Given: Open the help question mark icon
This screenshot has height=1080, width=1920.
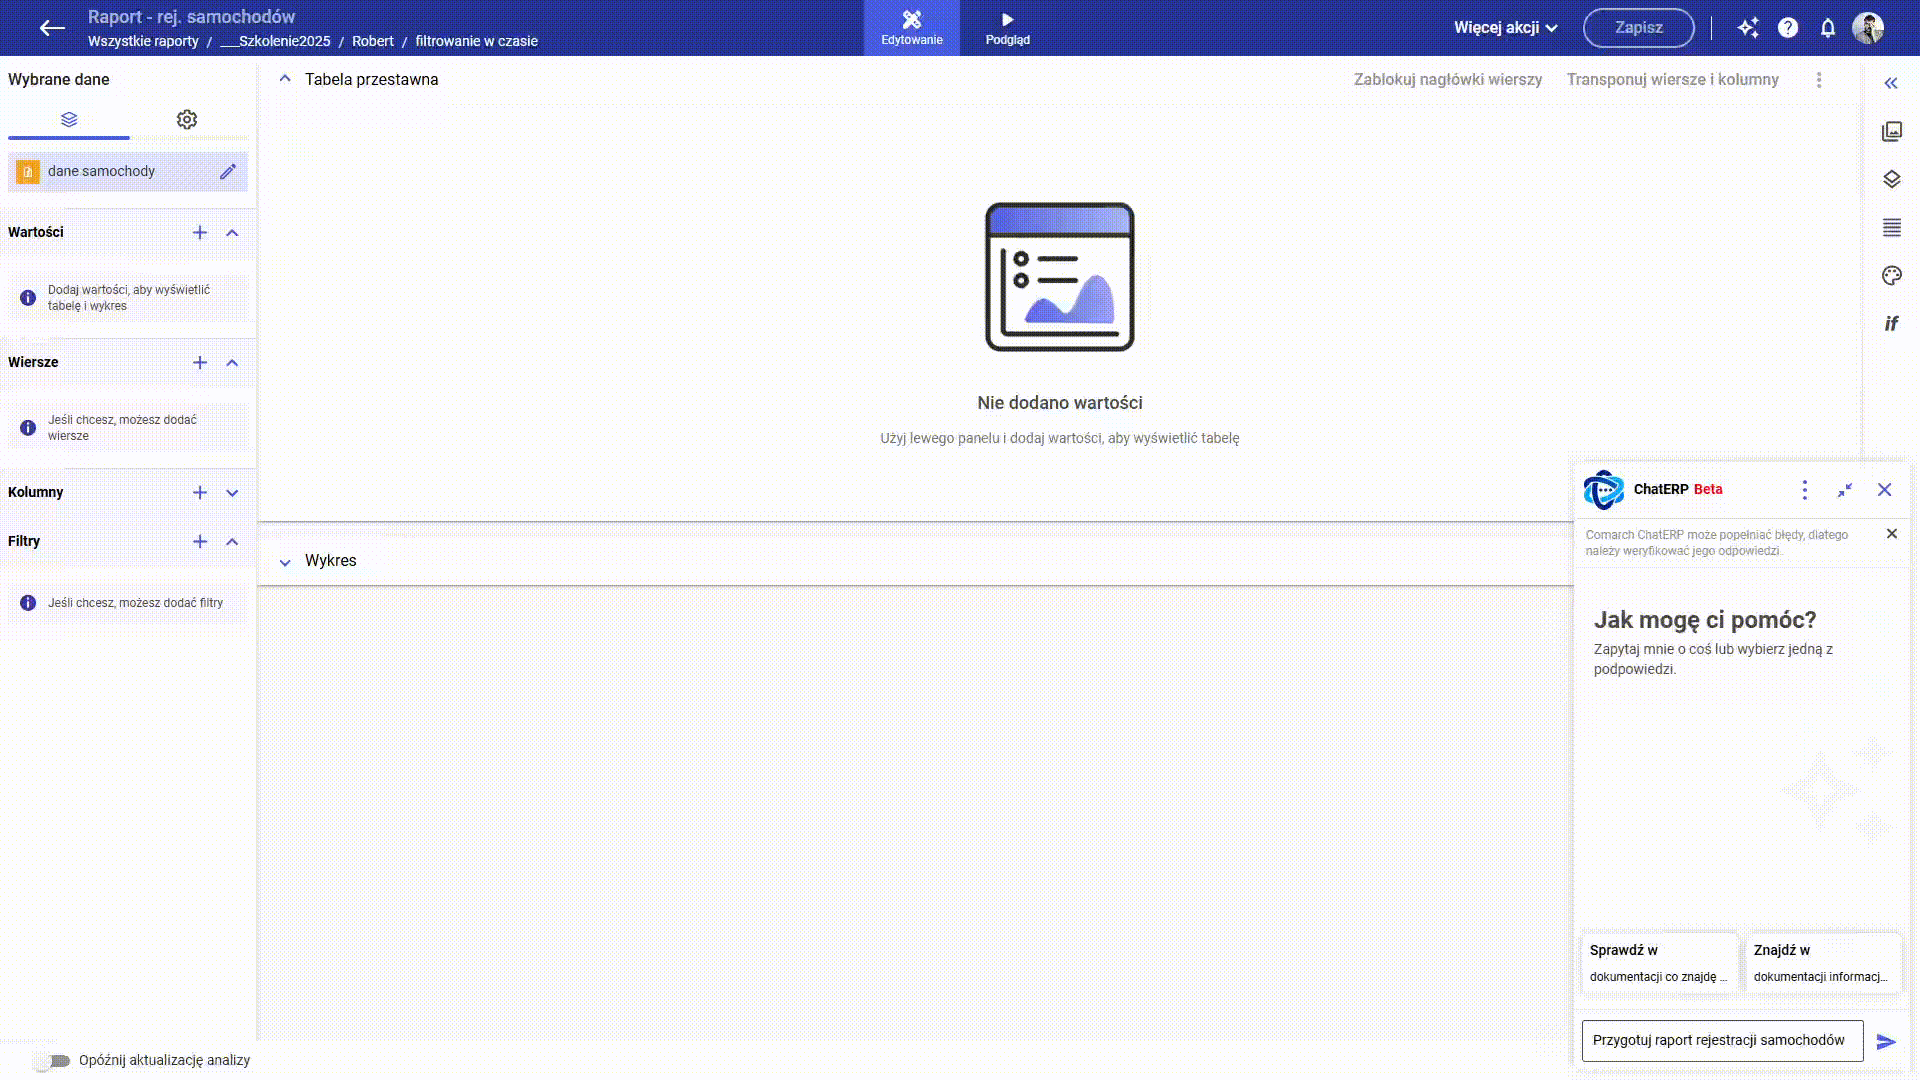Looking at the screenshot, I should [x=1788, y=28].
